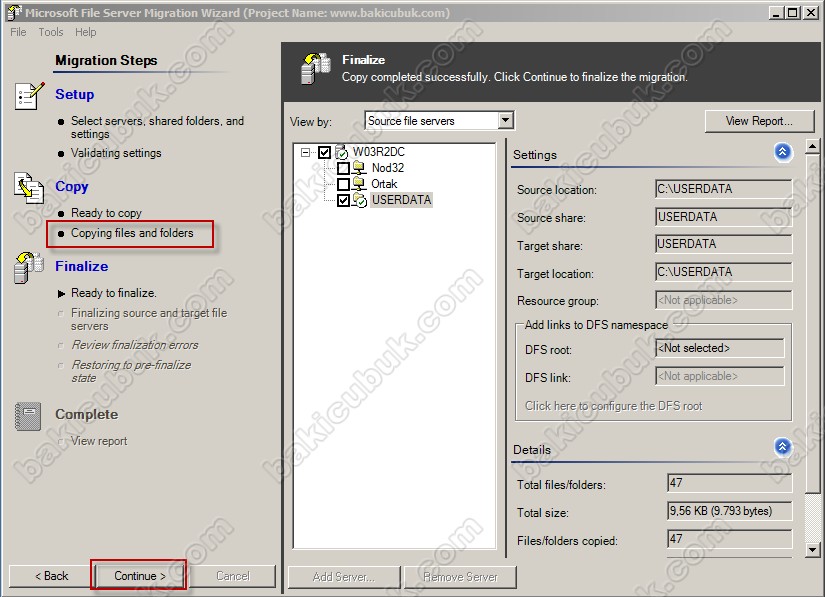Click the Total files/folders value field

tap(729, 483)
